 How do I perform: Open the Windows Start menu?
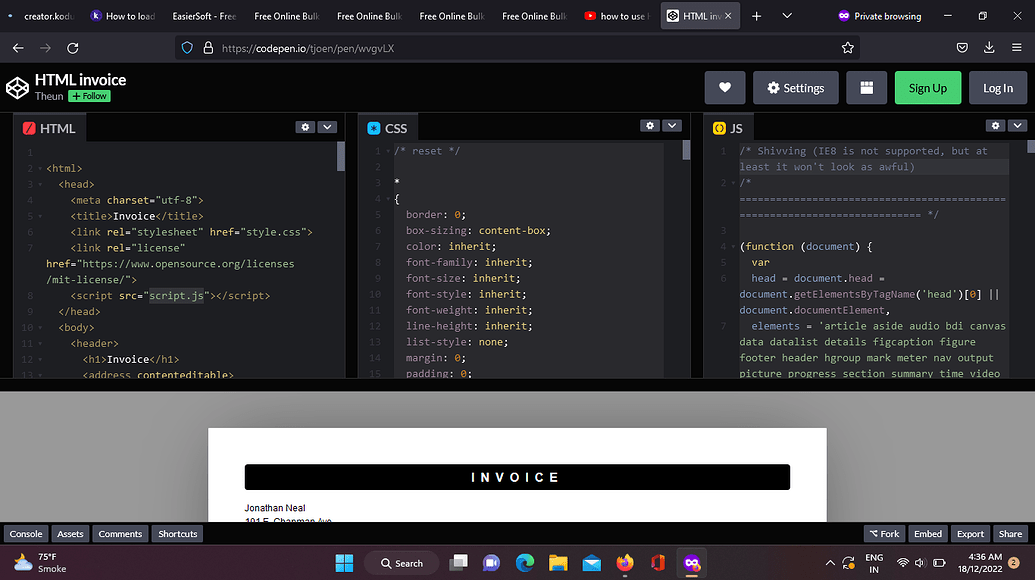(x=345, y=564)
